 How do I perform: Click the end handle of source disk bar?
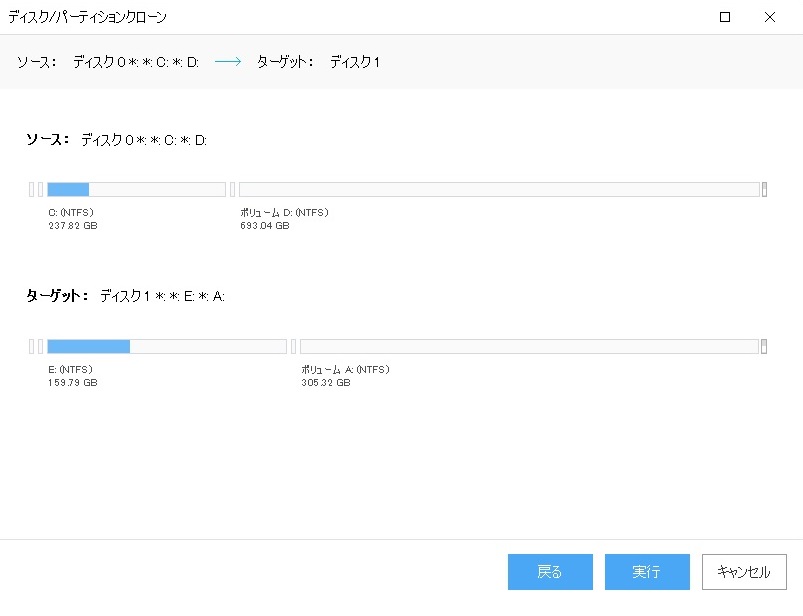click(x=764, y=189)
